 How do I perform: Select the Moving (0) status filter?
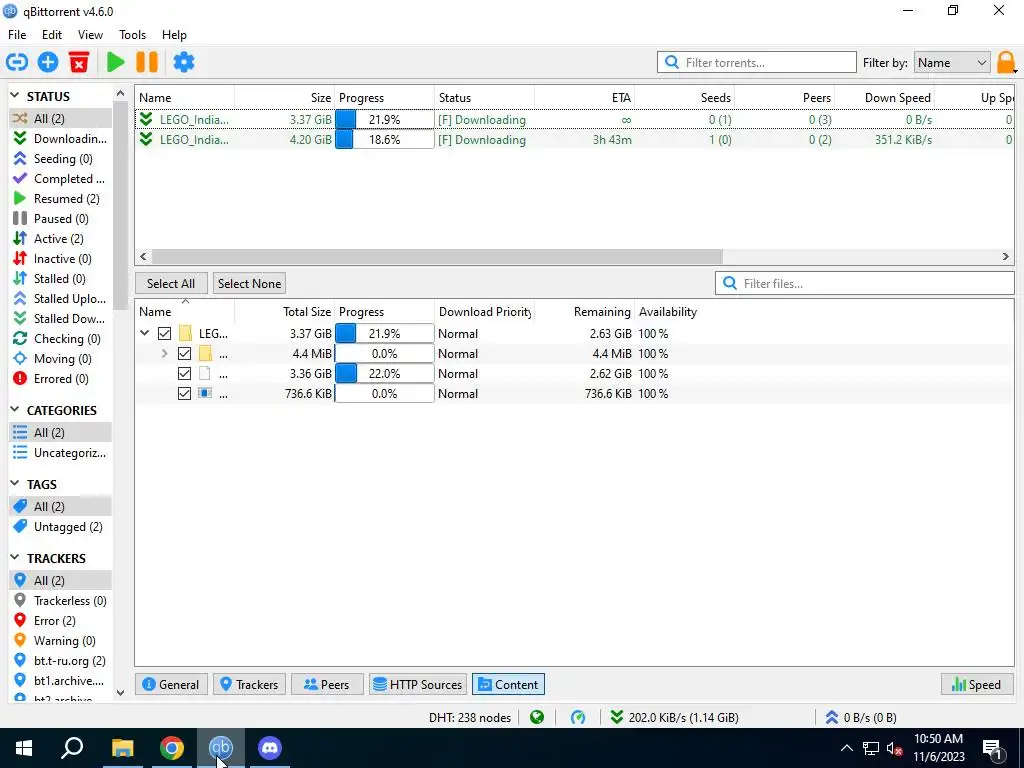coord(60,359)
